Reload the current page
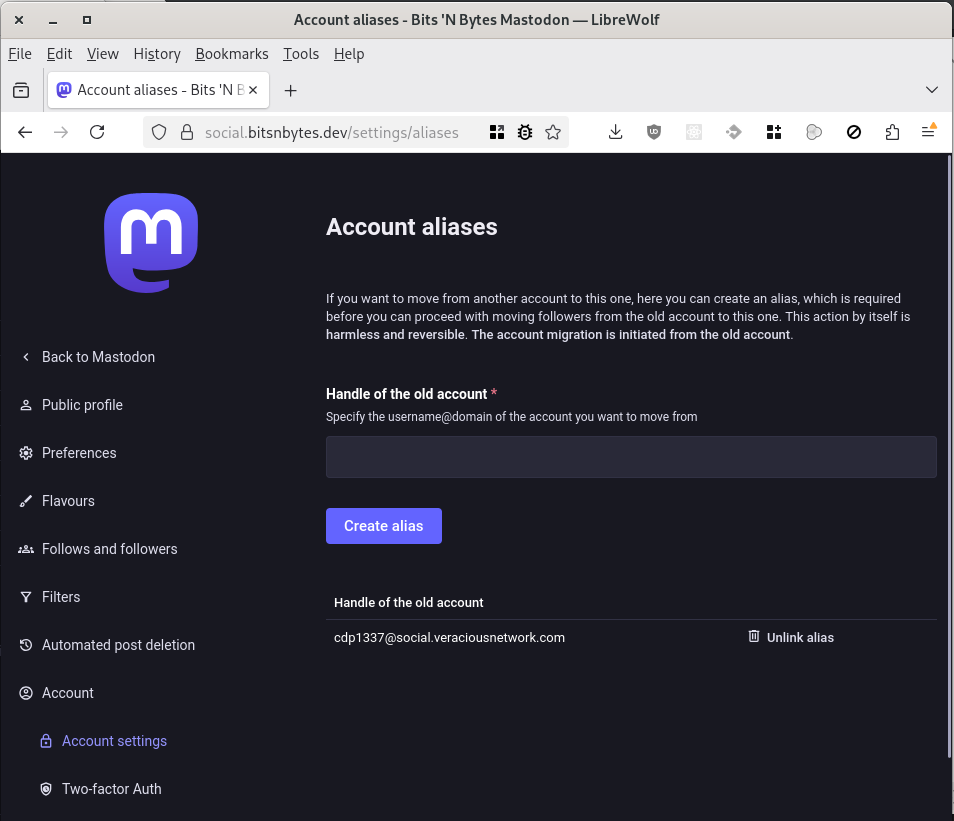954x821 pixels. [x=97, y=132]
